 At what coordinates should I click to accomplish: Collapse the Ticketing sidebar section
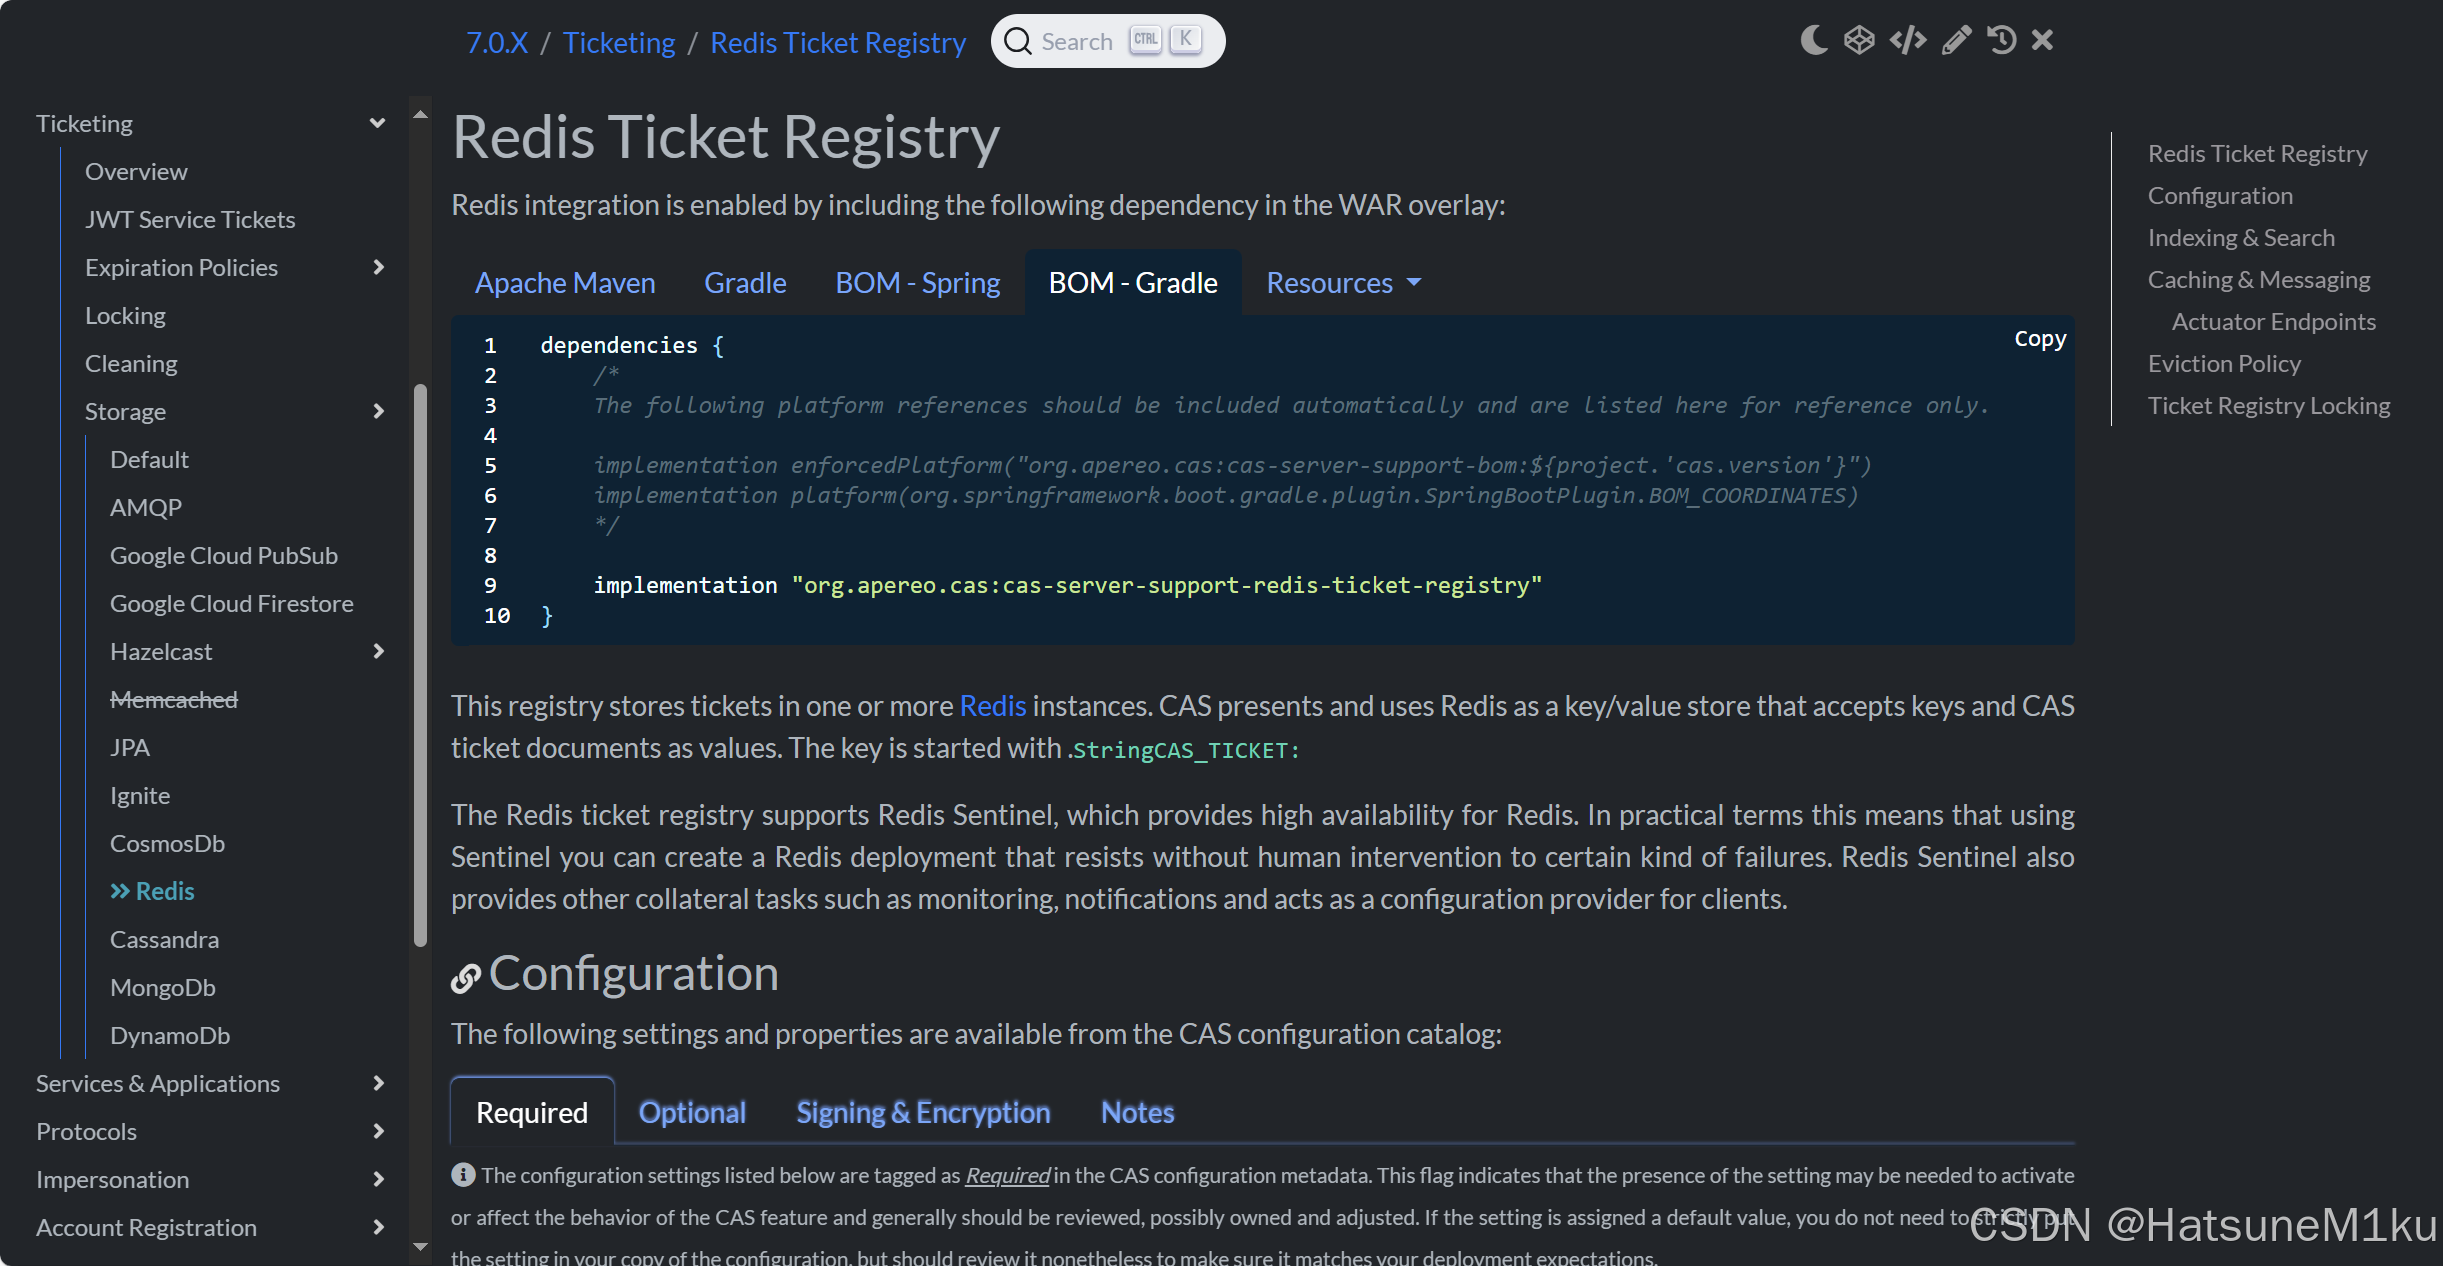coord(377,121)
